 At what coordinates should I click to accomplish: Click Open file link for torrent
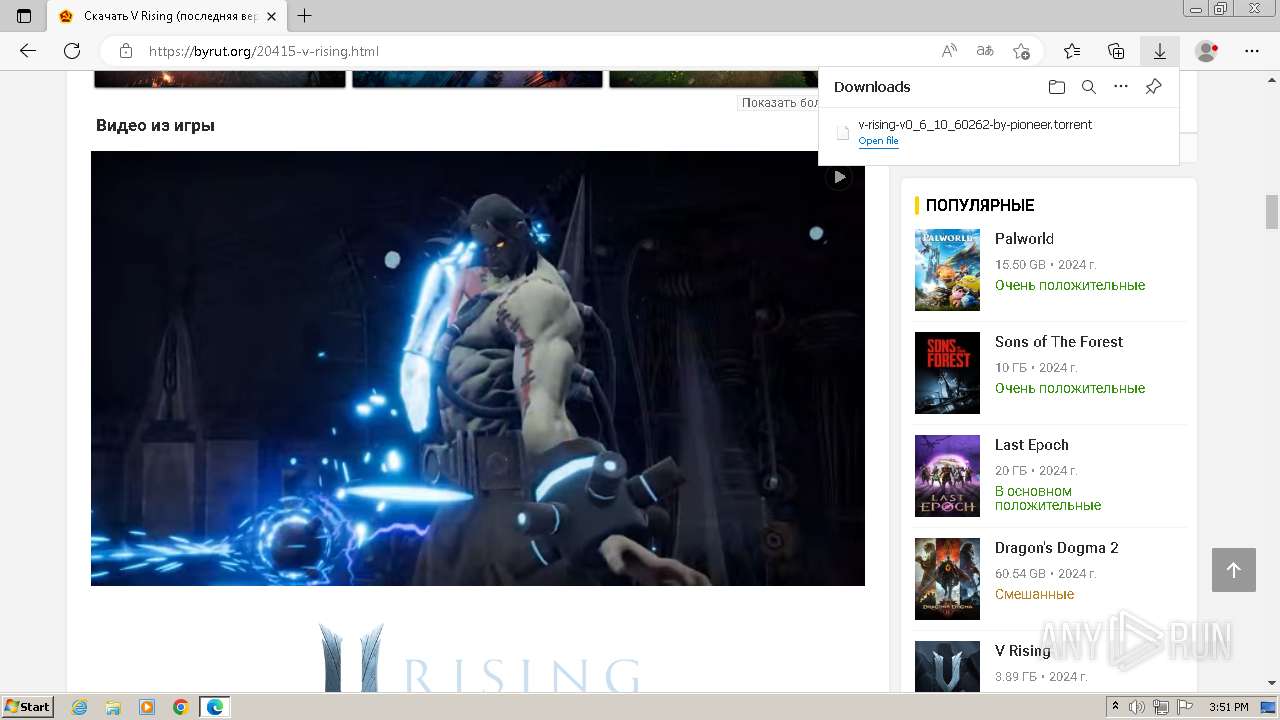[878, 141]
